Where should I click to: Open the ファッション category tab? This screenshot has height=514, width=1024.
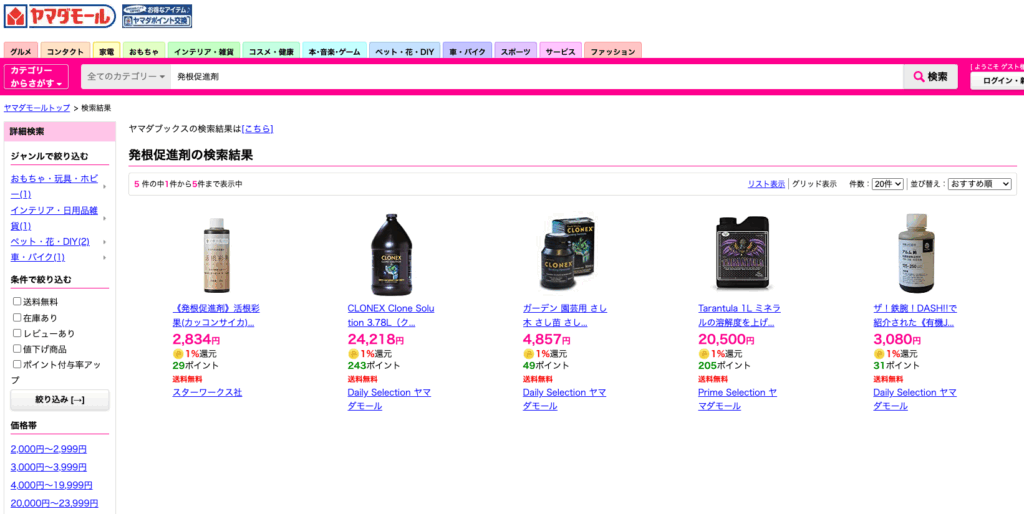(x=613, y=51)
